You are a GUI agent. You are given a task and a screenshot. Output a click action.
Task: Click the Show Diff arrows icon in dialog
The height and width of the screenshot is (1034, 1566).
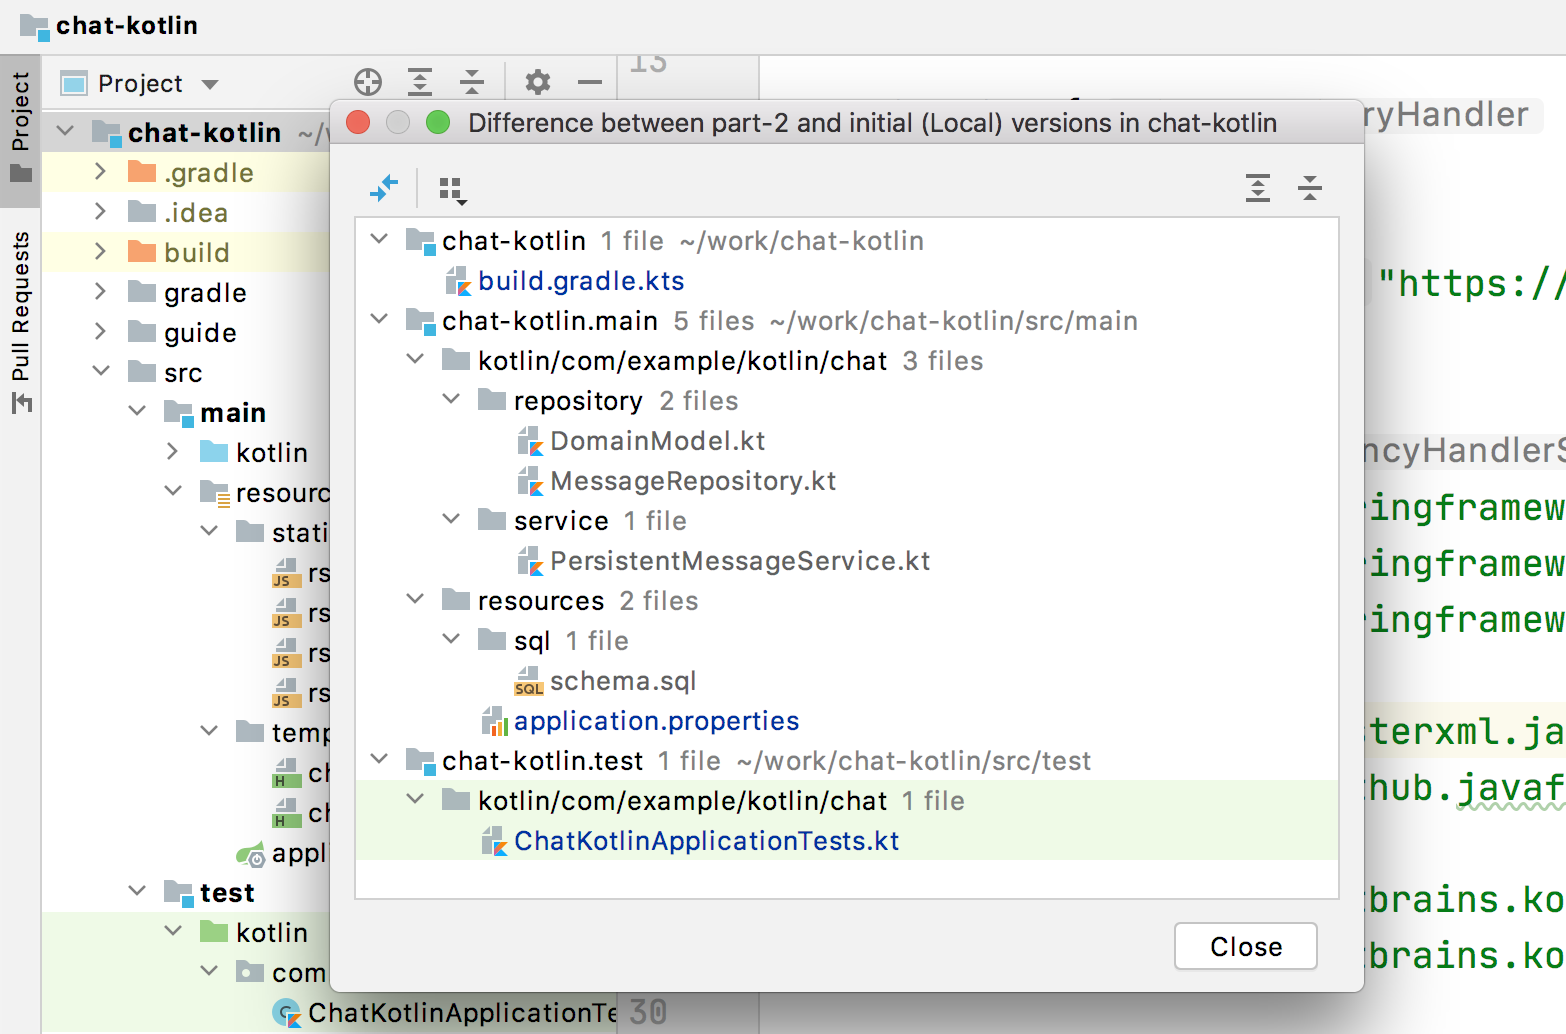tap(384, 188)
